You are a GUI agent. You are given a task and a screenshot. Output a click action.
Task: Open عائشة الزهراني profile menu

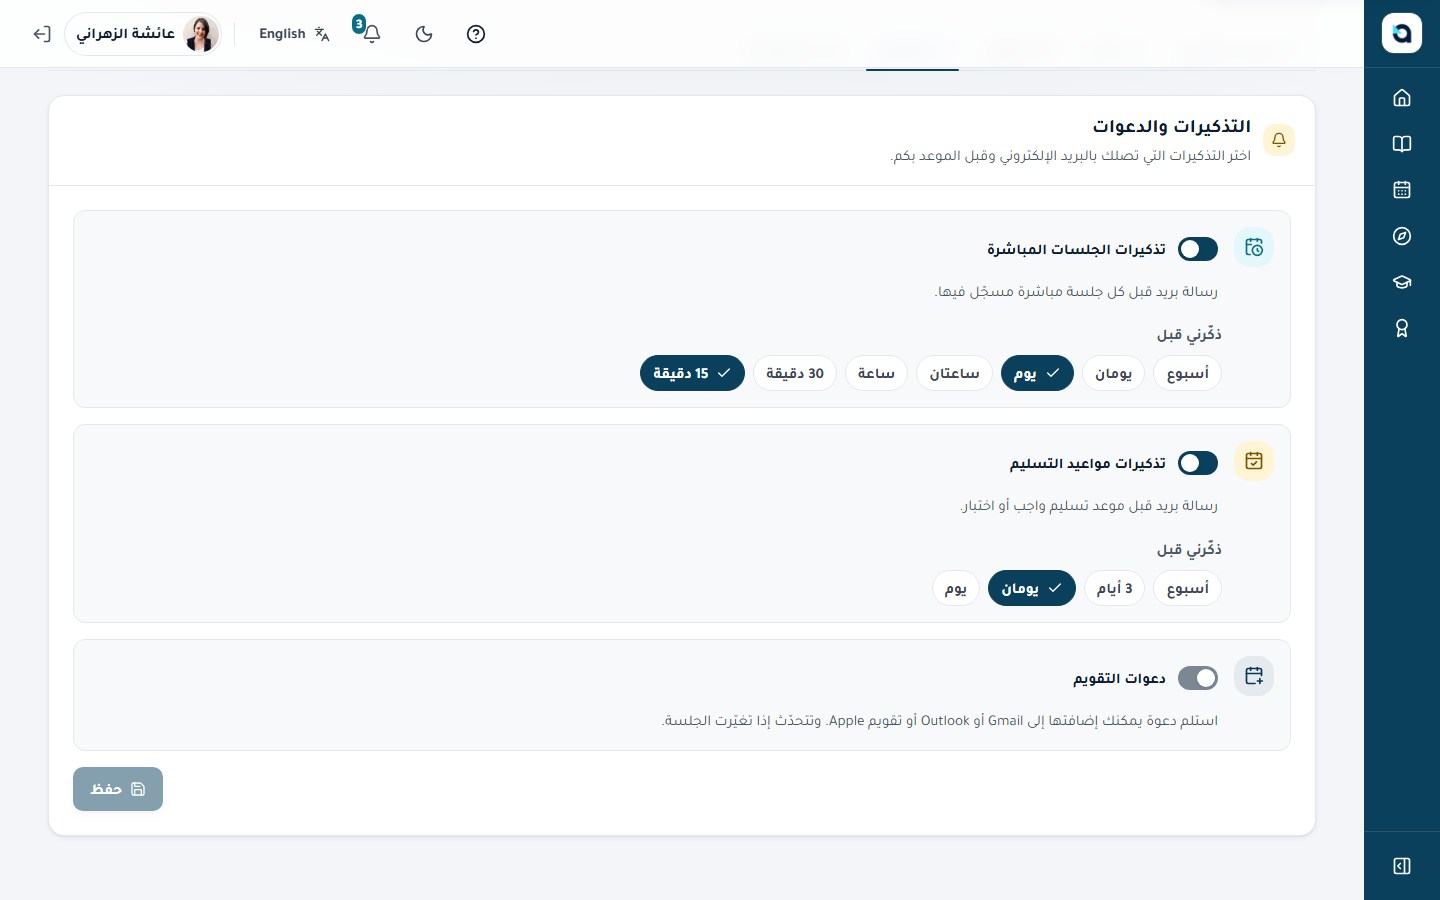[x=144, y=34]
